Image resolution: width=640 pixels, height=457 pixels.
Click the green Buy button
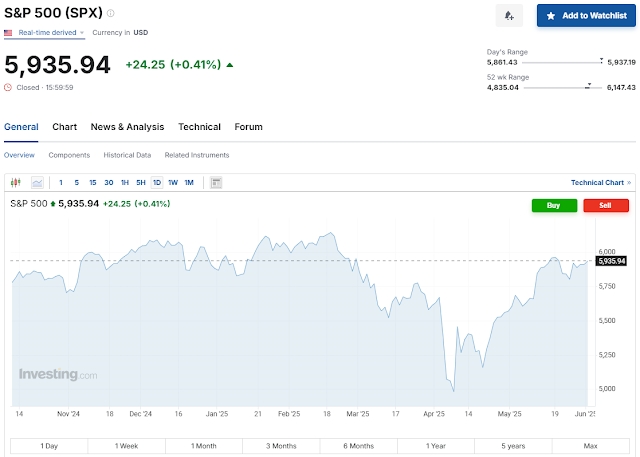pos(554,205)
